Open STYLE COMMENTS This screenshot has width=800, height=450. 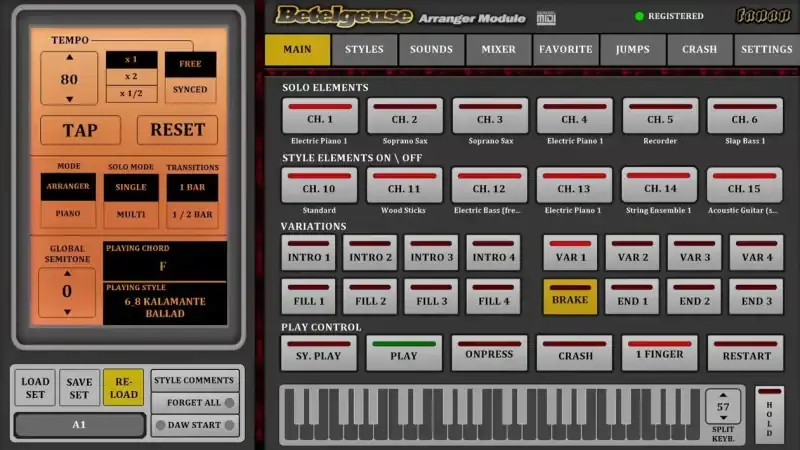point(194,381)
